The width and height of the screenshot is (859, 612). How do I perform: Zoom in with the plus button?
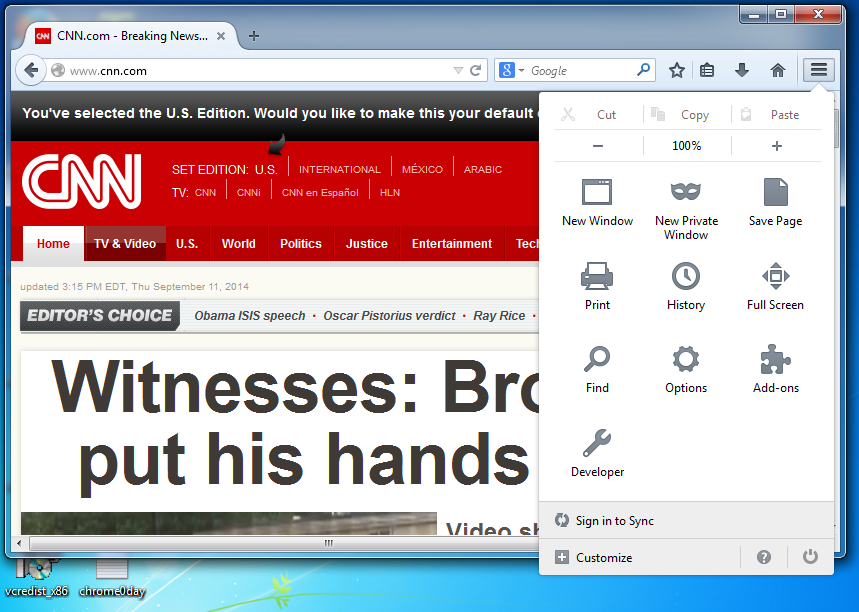[x=776, y=146]
